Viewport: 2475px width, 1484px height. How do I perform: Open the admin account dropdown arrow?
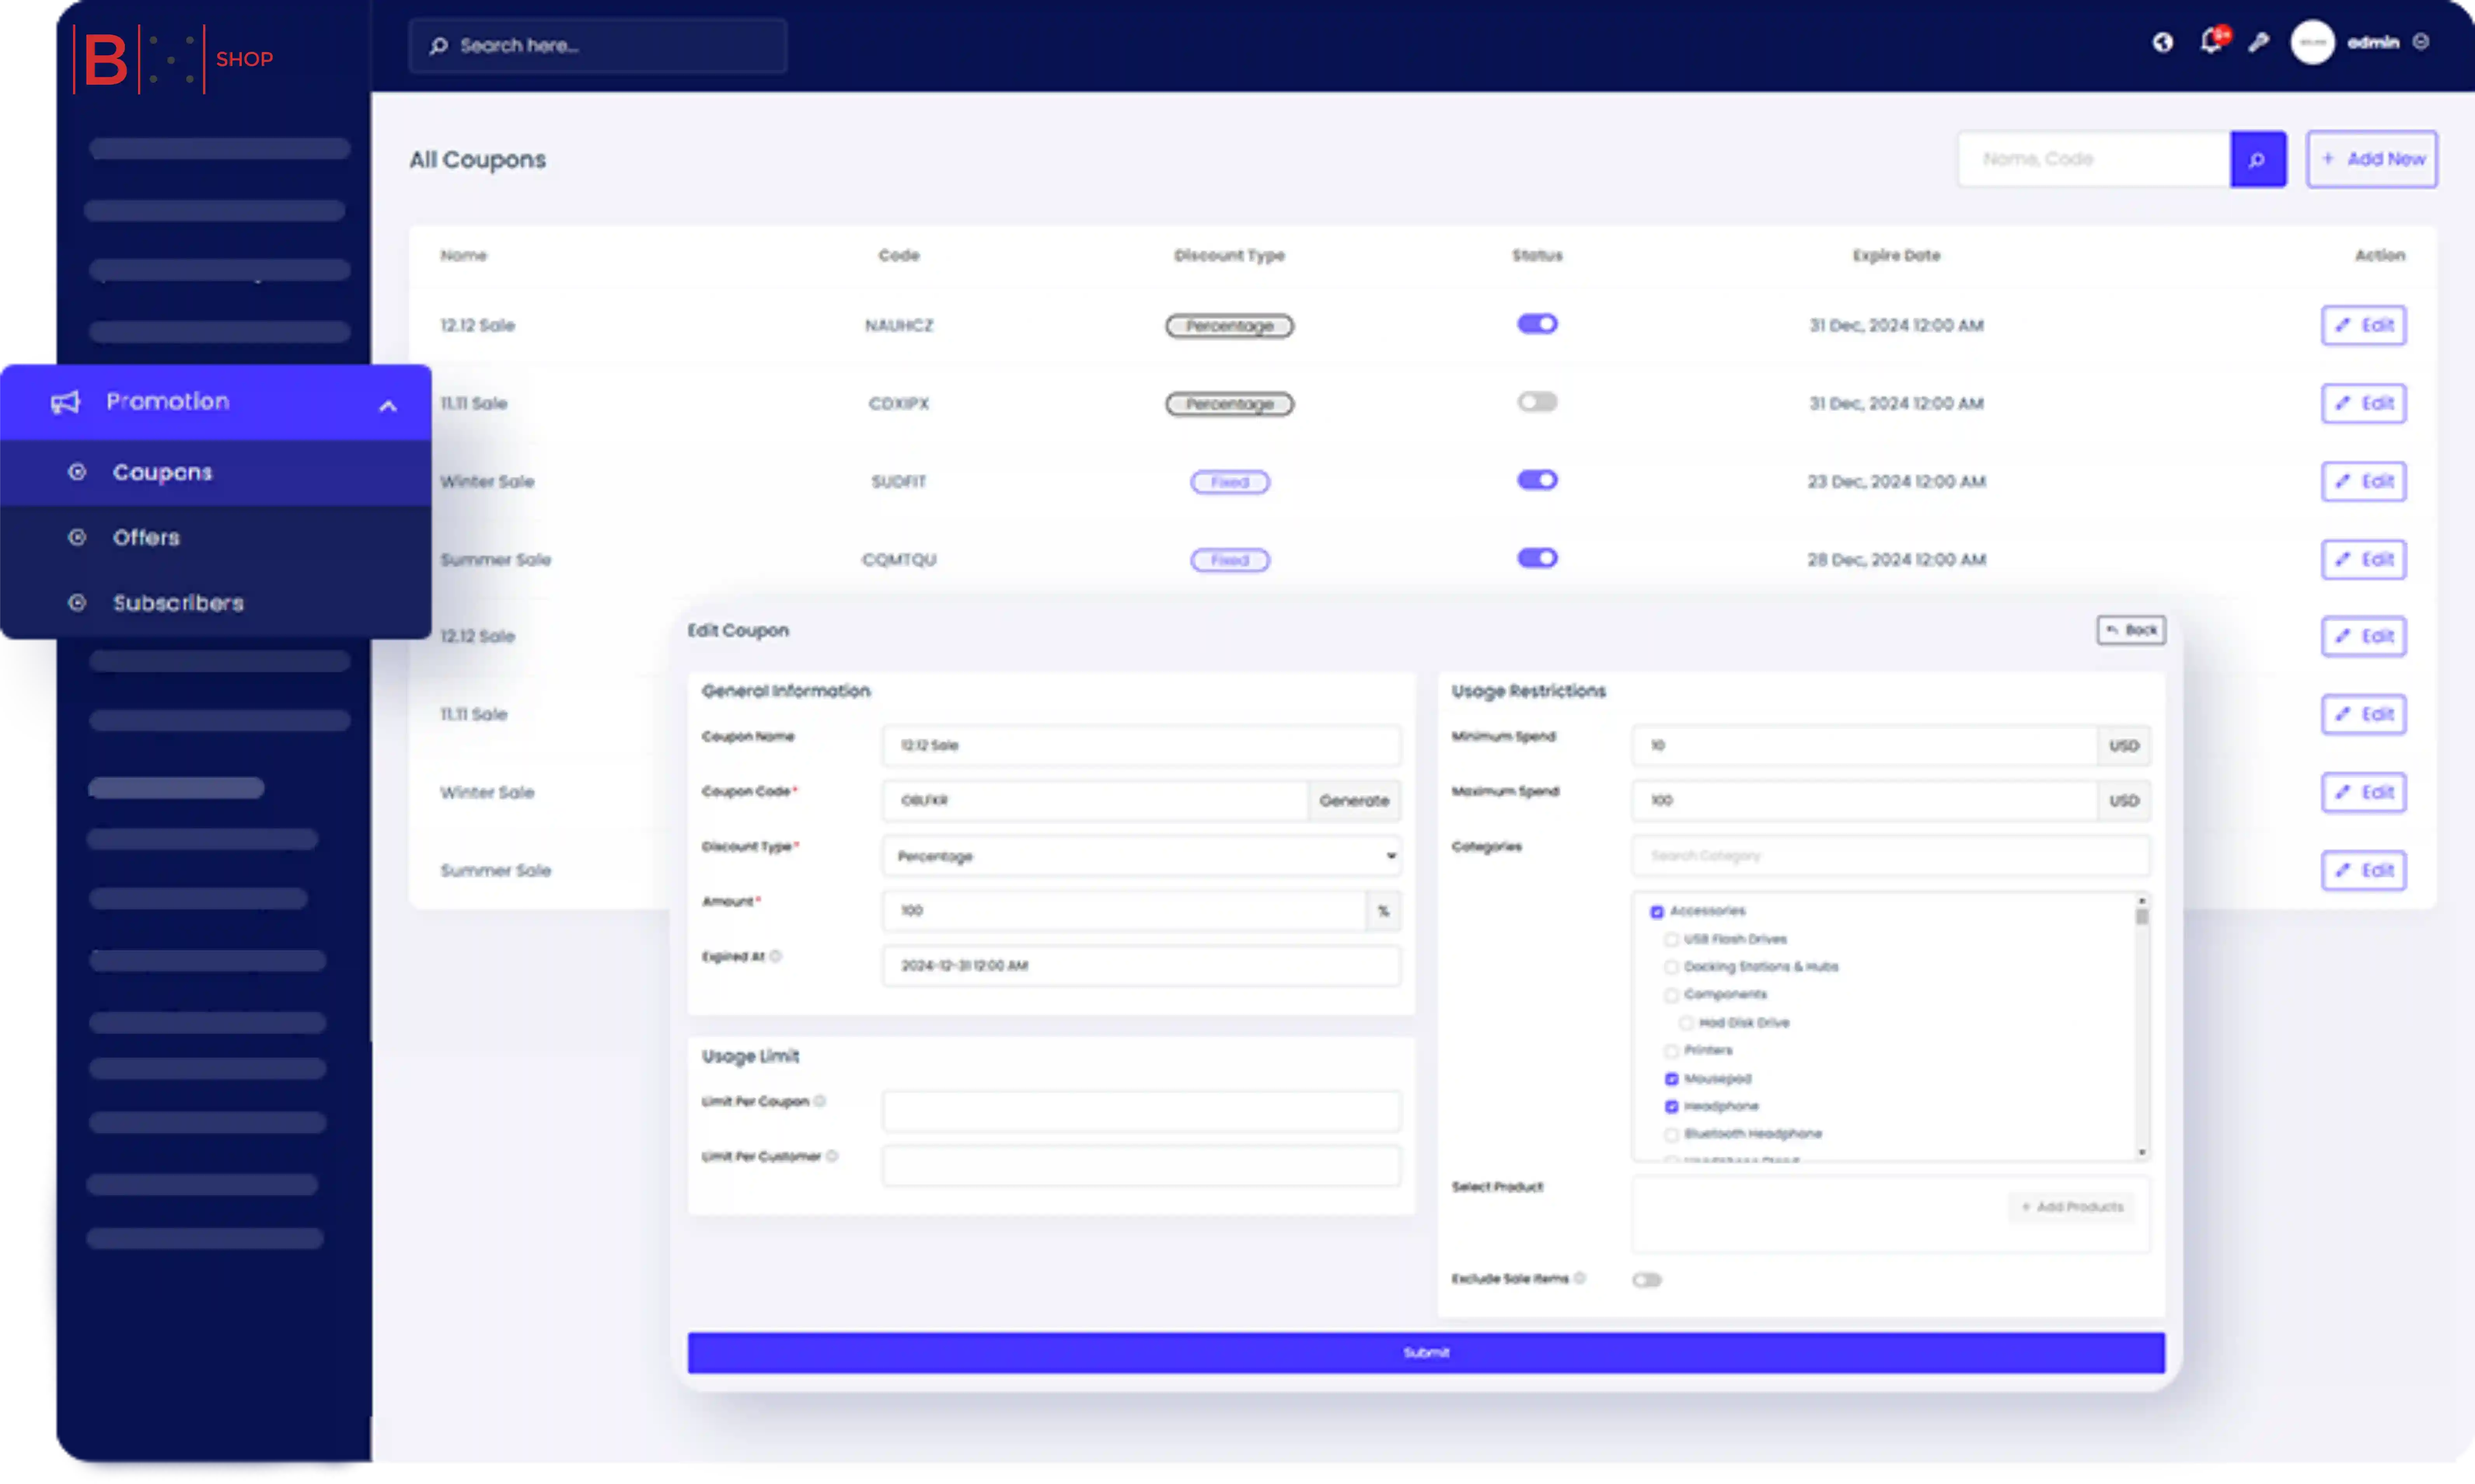tap(2421, 42)
